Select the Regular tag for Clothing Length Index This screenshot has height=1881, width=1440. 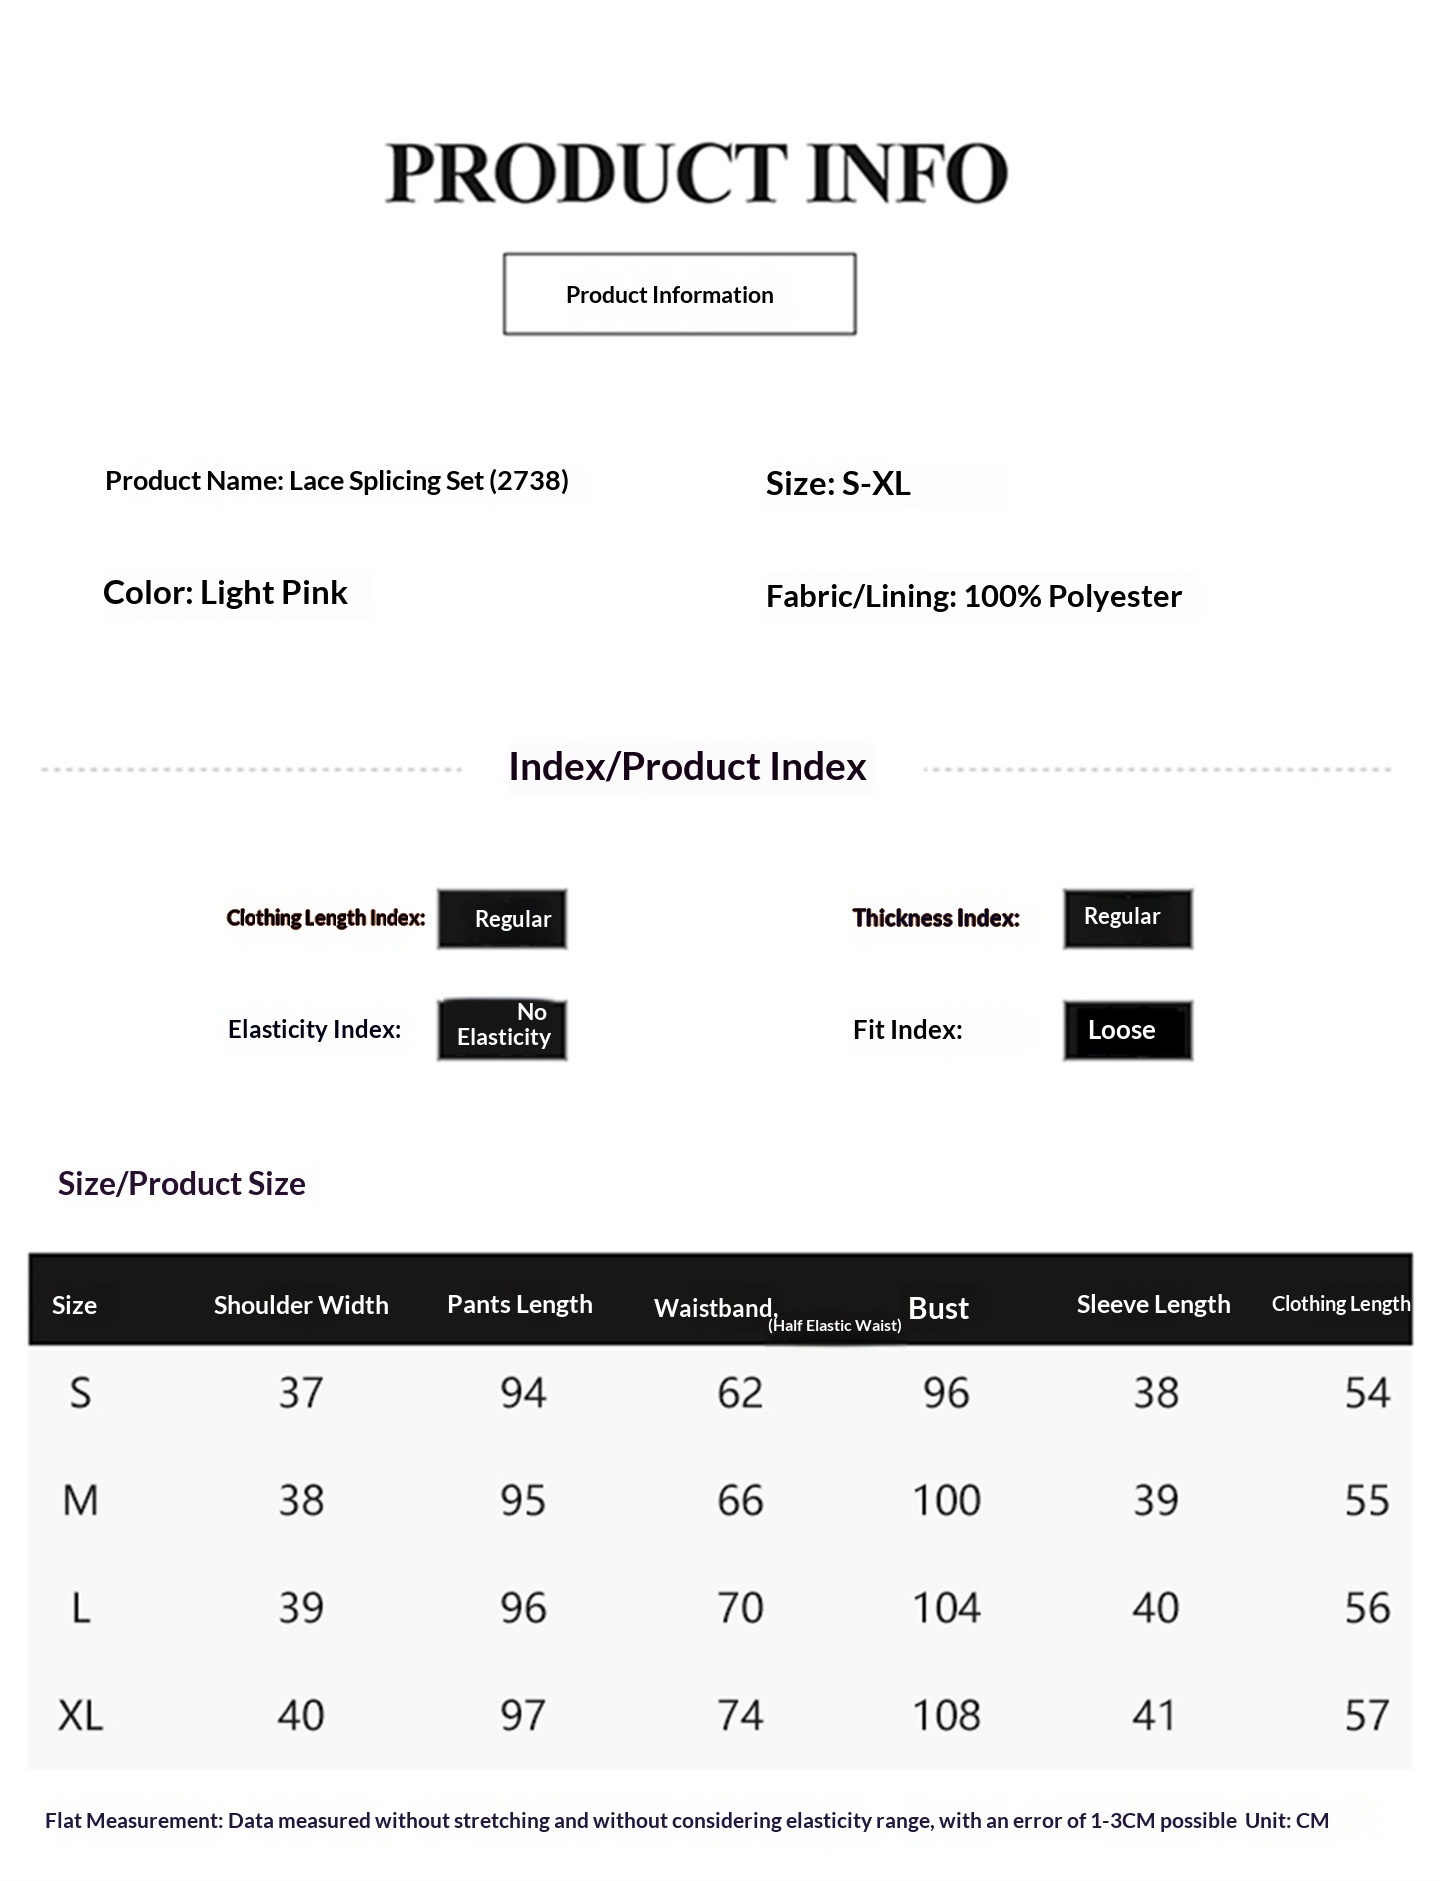(x=502, y=919)
